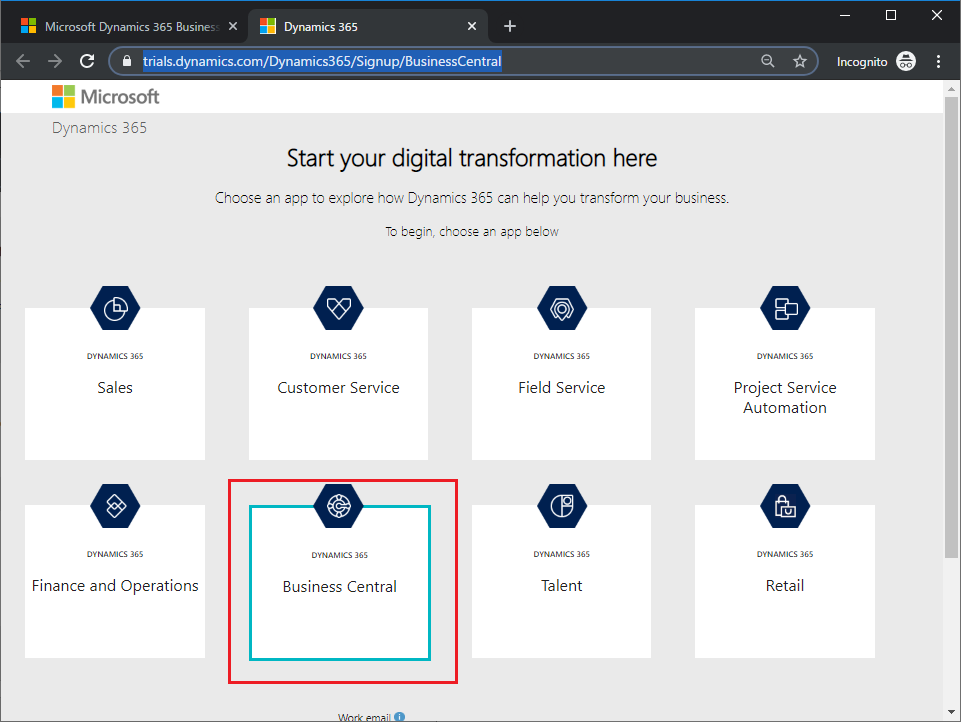Screen dimensions: 961x722
Task: Open the Sales app hexagon icon
Action: 115,308
